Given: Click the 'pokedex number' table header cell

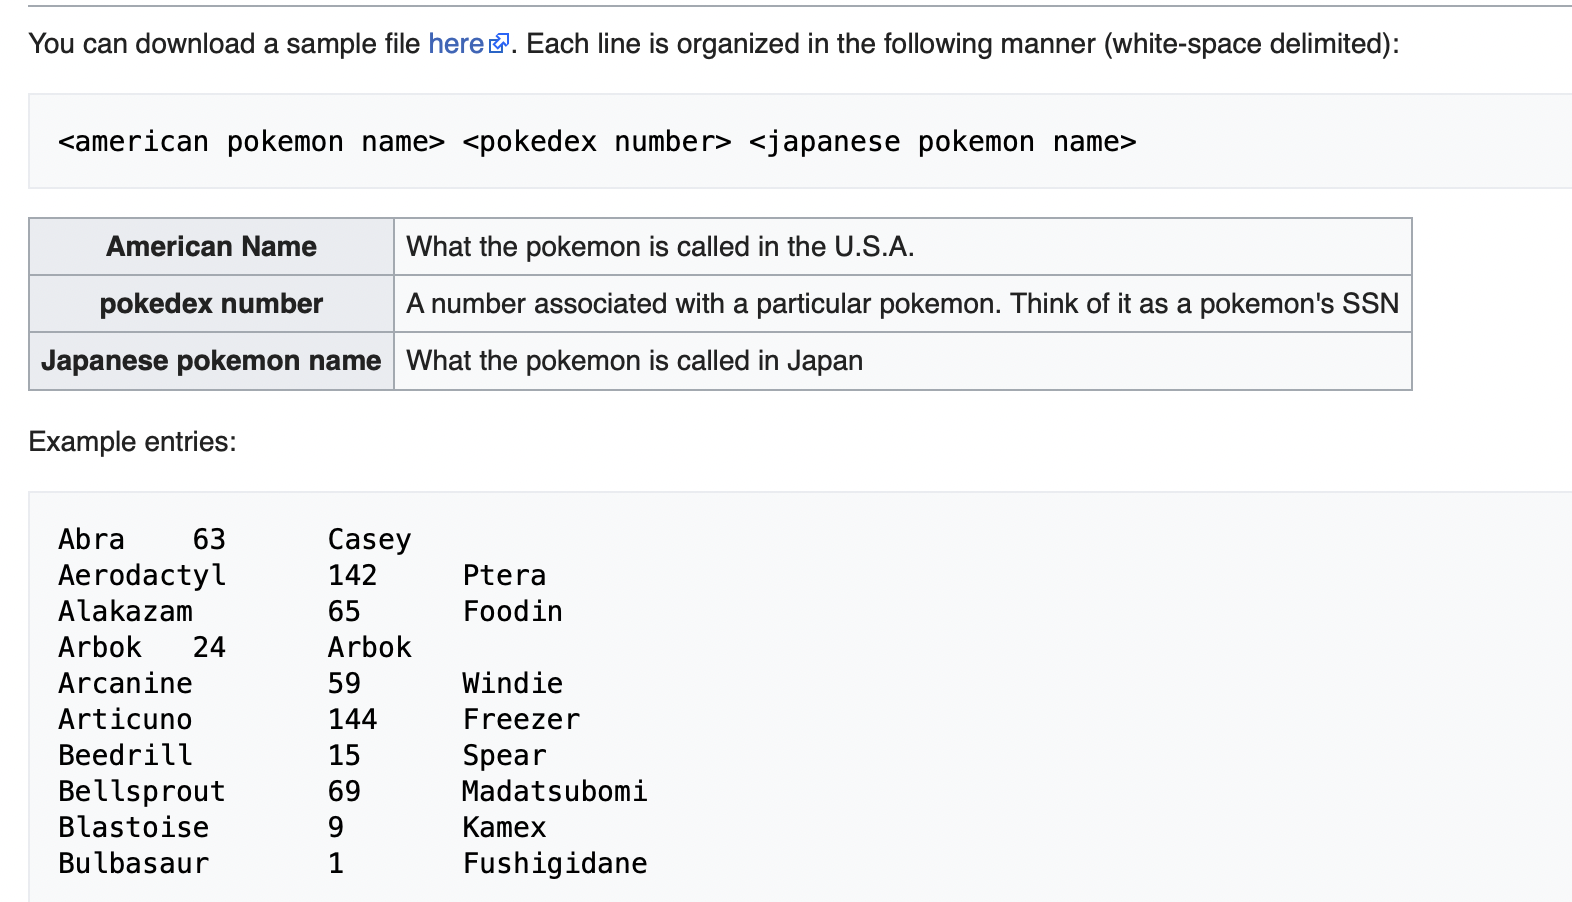Looking at the screenshot, I should coord(211,304).
